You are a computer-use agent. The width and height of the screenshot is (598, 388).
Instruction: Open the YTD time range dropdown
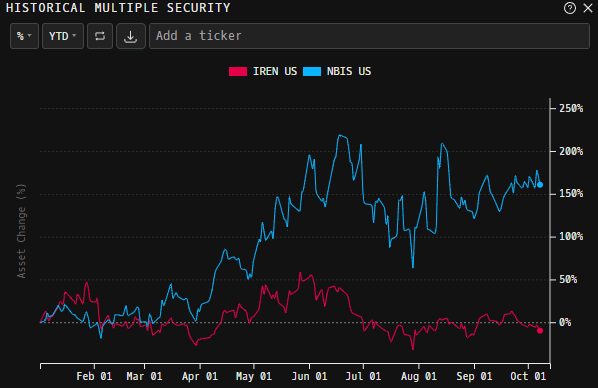pyautogui.click(x=63, y=36)
